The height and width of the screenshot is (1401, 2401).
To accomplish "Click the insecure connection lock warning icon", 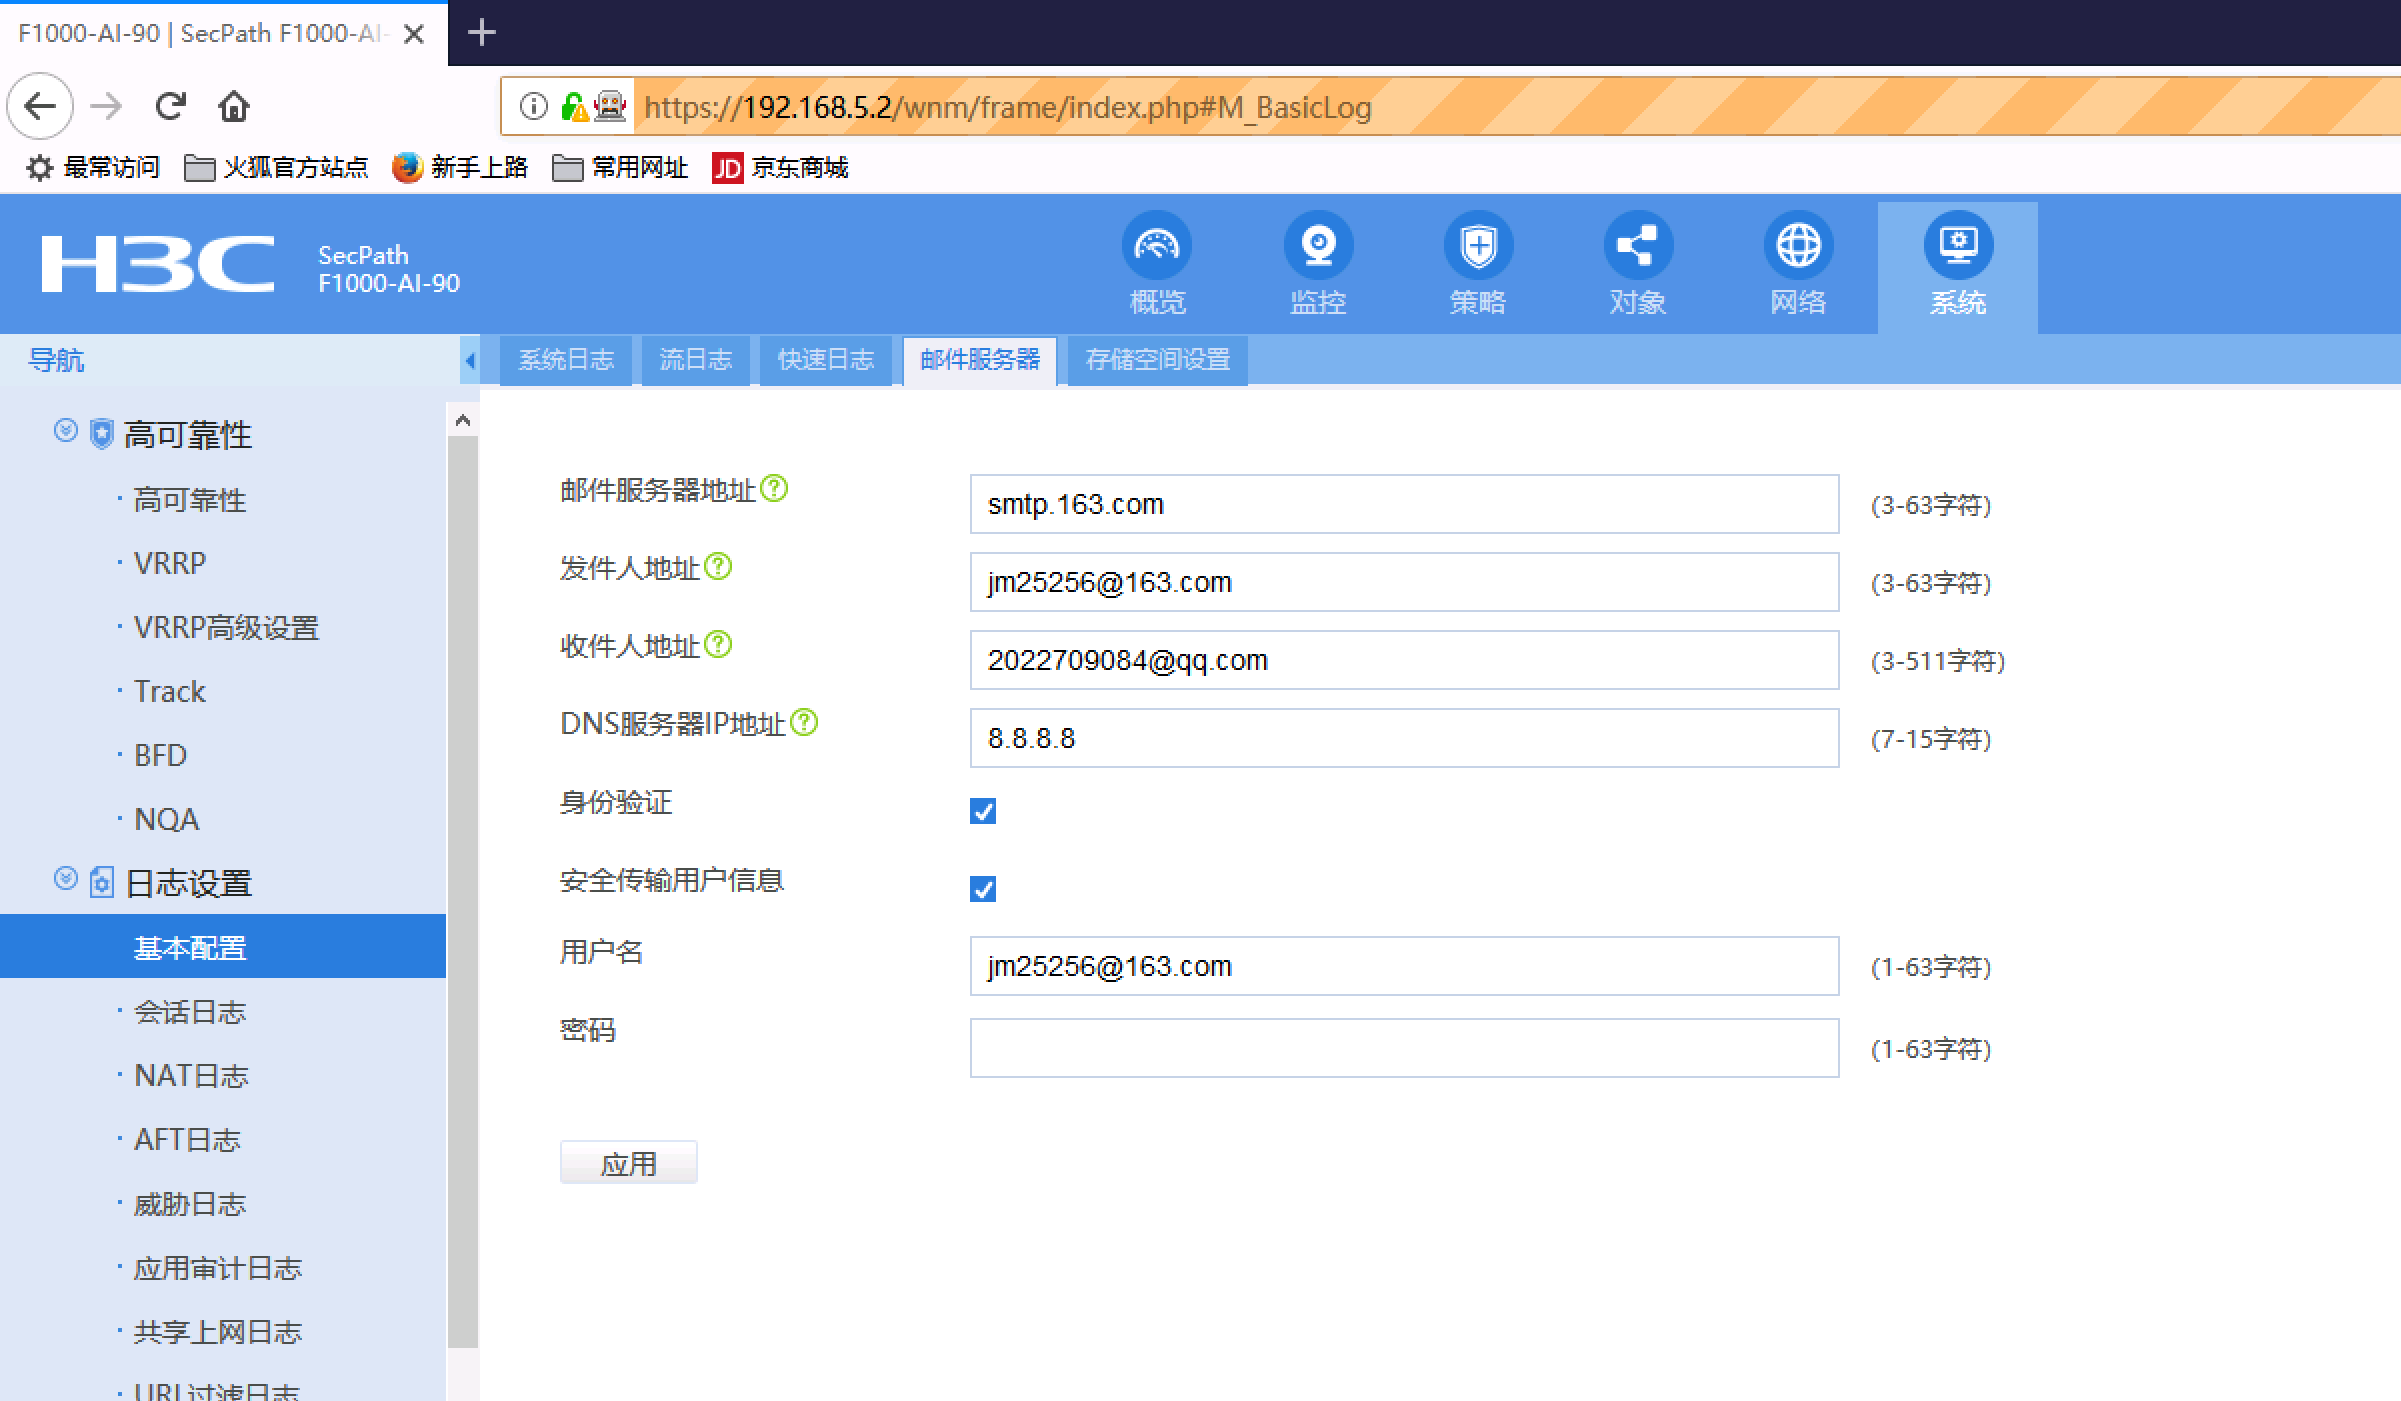I will (574, 106).
